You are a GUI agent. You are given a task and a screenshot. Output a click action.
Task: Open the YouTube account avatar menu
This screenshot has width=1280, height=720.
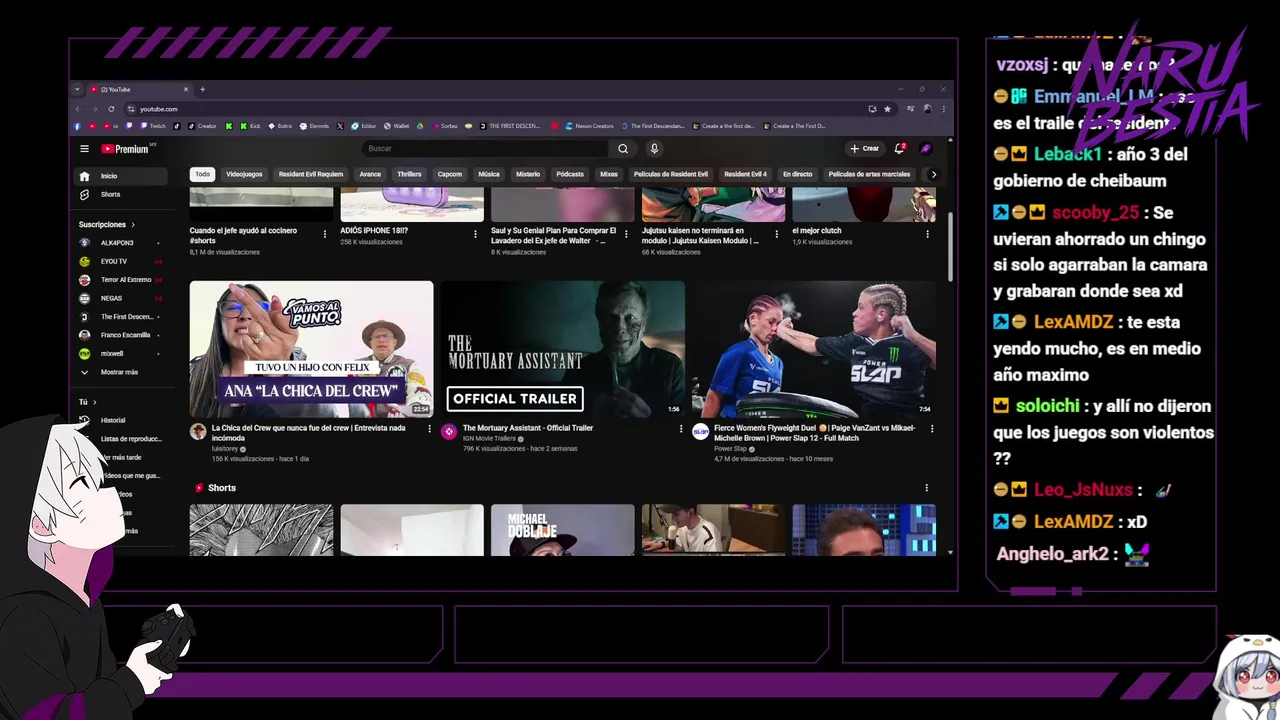click(x=926, y=148)
